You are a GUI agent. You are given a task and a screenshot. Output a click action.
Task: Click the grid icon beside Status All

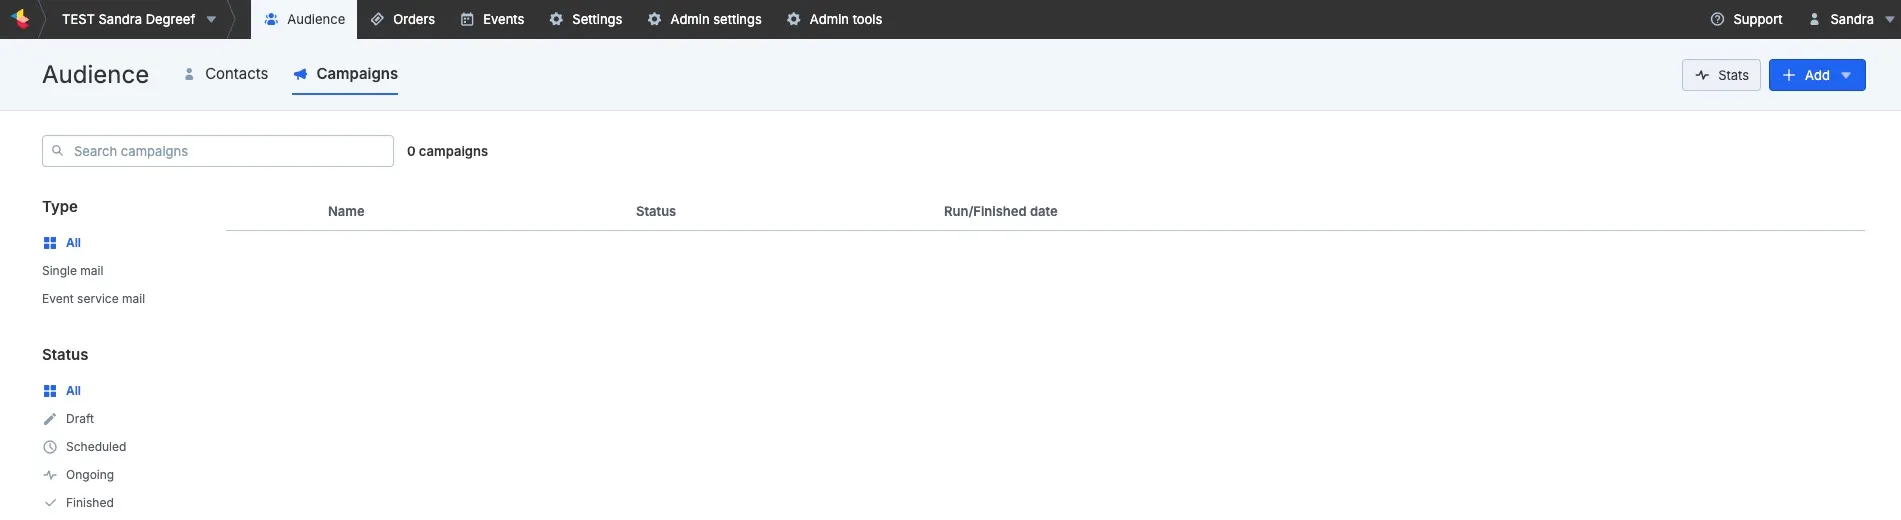click(x=50, y=391)
